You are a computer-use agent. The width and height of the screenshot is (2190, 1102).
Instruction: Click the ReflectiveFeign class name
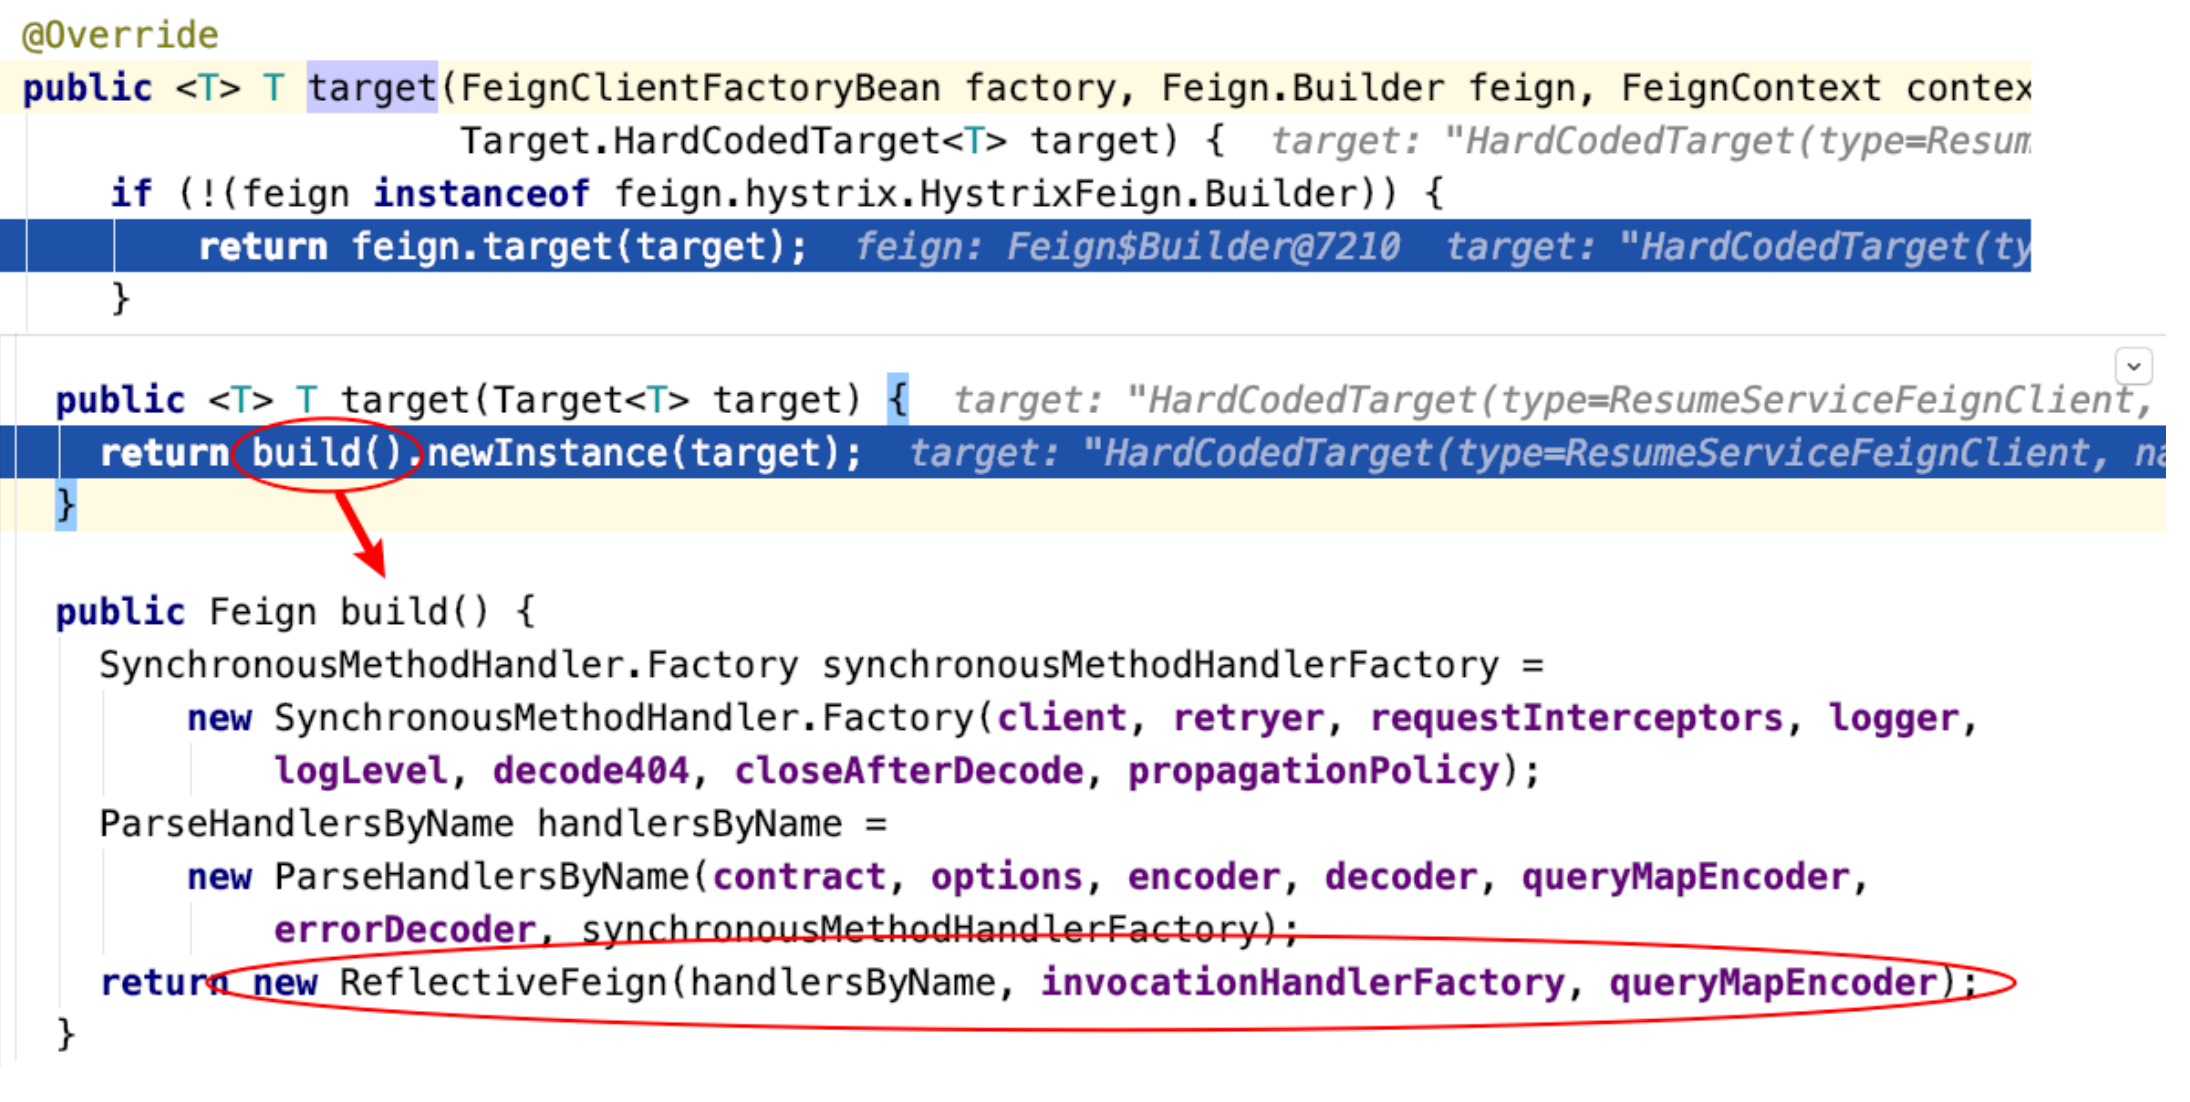pyautogui.click(x=503, y=983)
